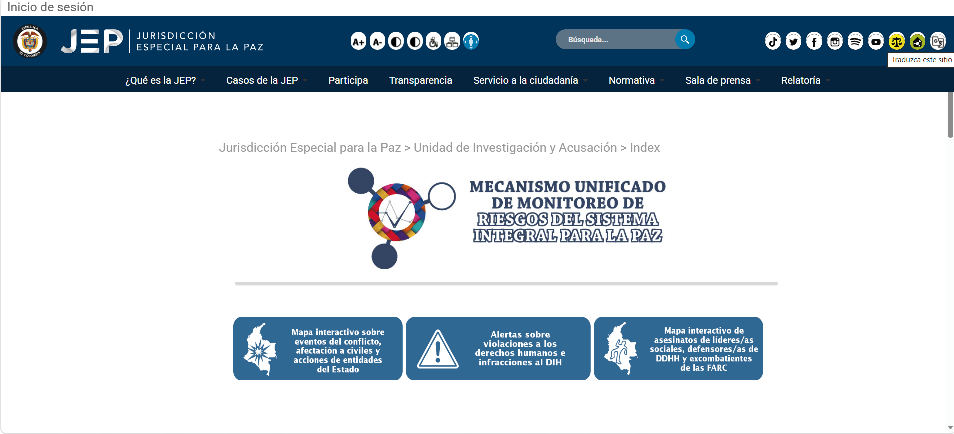Open the JEP TikTok profile icon
The width and height of the screenshot is (954, 434).
tap(773, 41)
